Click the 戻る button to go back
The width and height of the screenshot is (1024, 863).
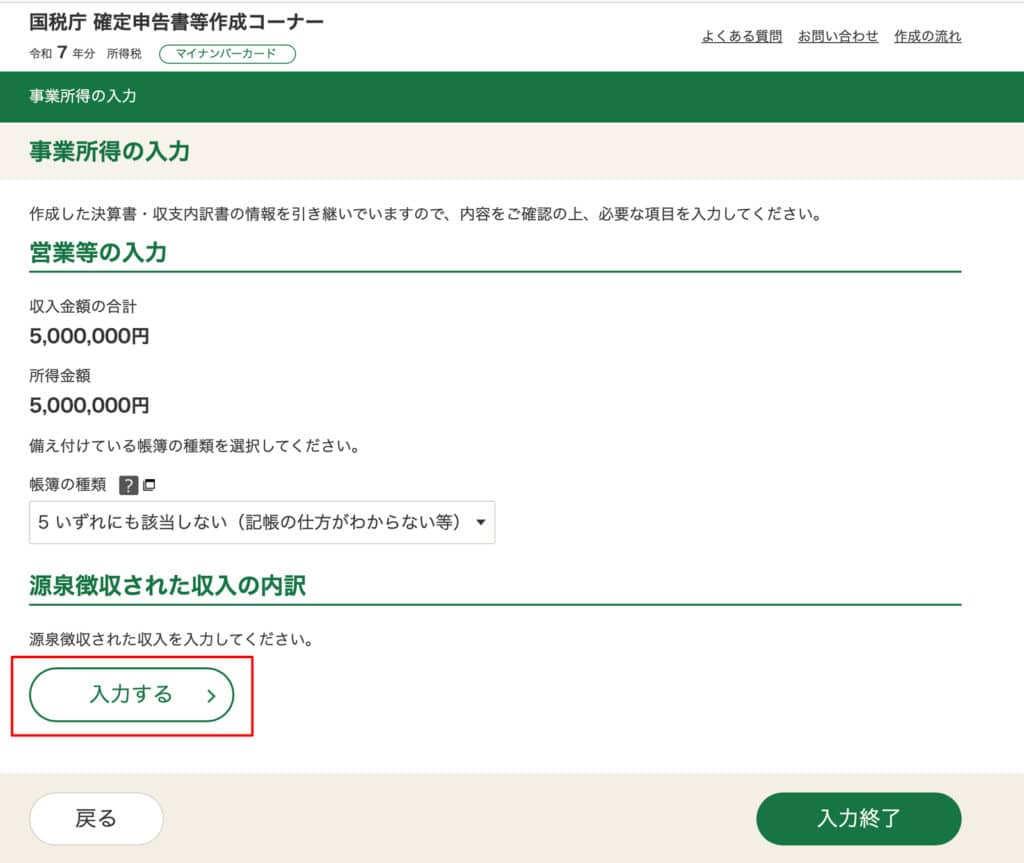pyautogui.click(x=96, y=819)
